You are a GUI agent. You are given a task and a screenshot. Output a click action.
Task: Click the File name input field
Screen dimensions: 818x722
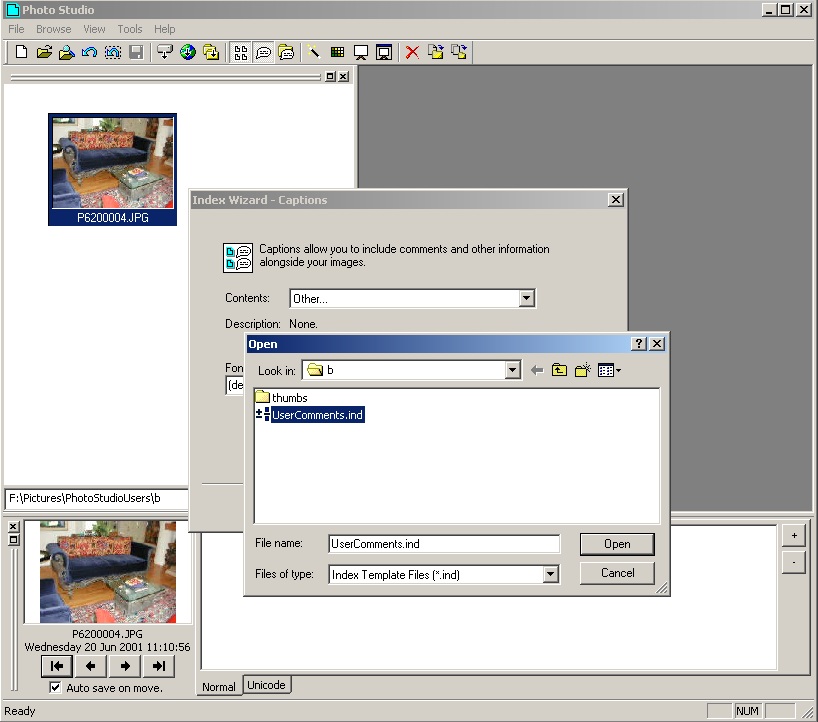pos(444,544)
